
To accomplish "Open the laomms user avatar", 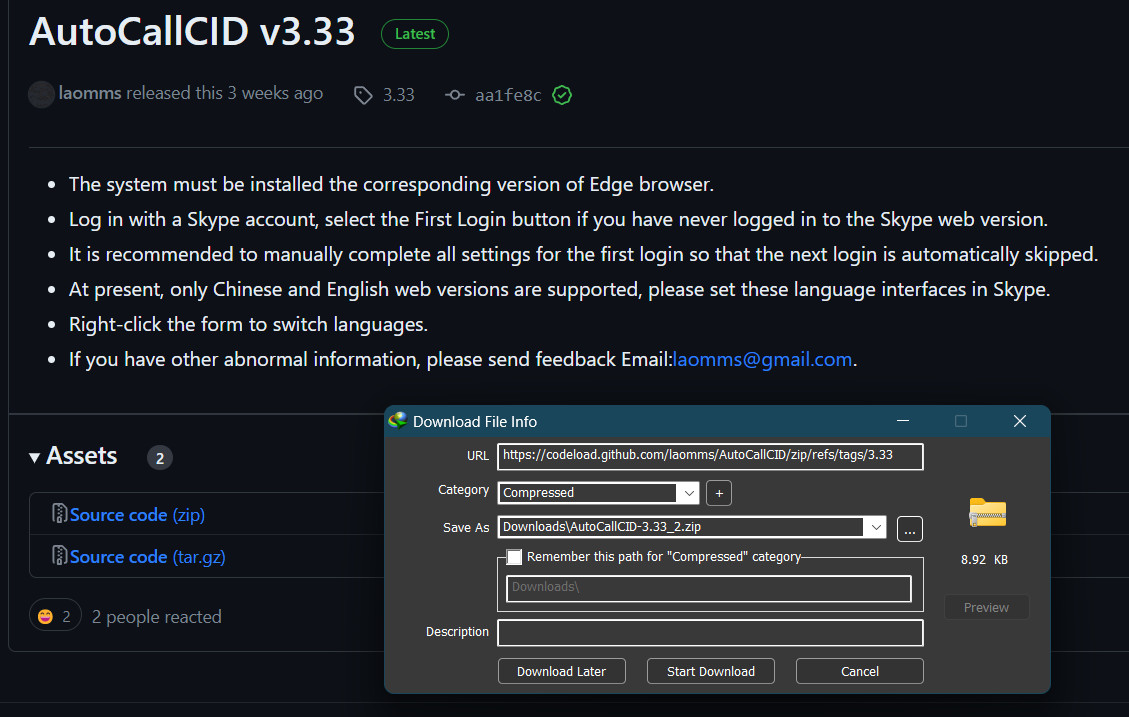I will click(41, 94).
